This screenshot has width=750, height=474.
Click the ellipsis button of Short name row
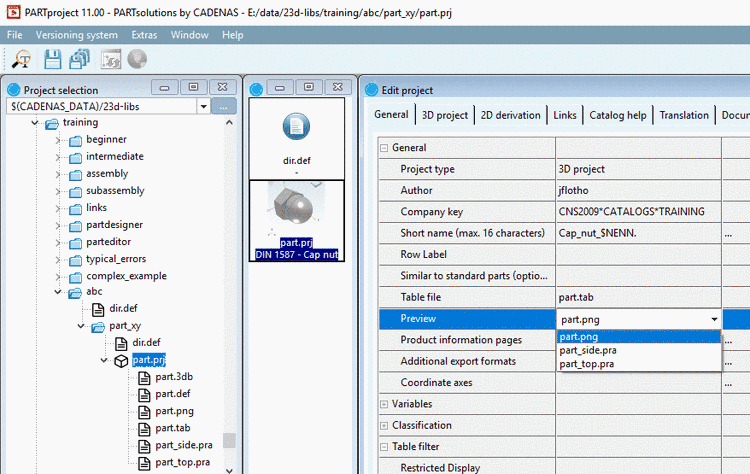coord(728,233)
